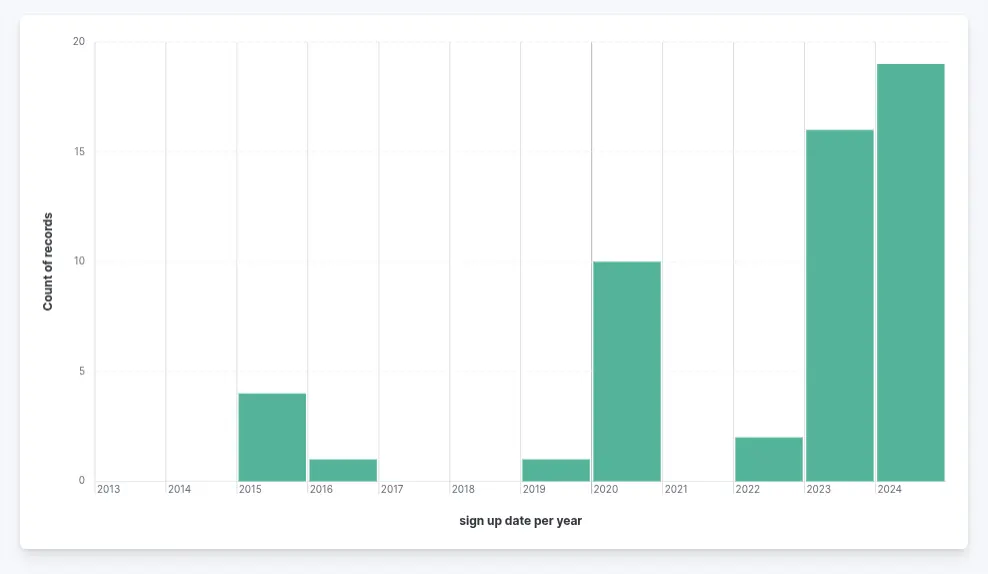This screenshot has width=988, height=574.
Task: Click the 2024 x-axis tick label
Action: 889,489
